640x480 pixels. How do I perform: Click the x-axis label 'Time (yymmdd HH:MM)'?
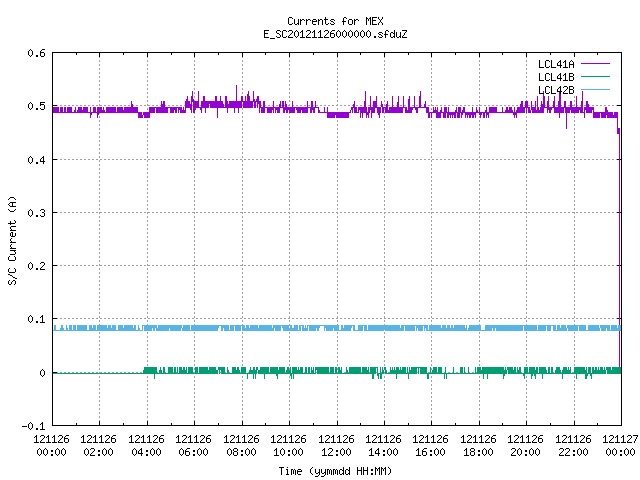click(x=335, y=471)
